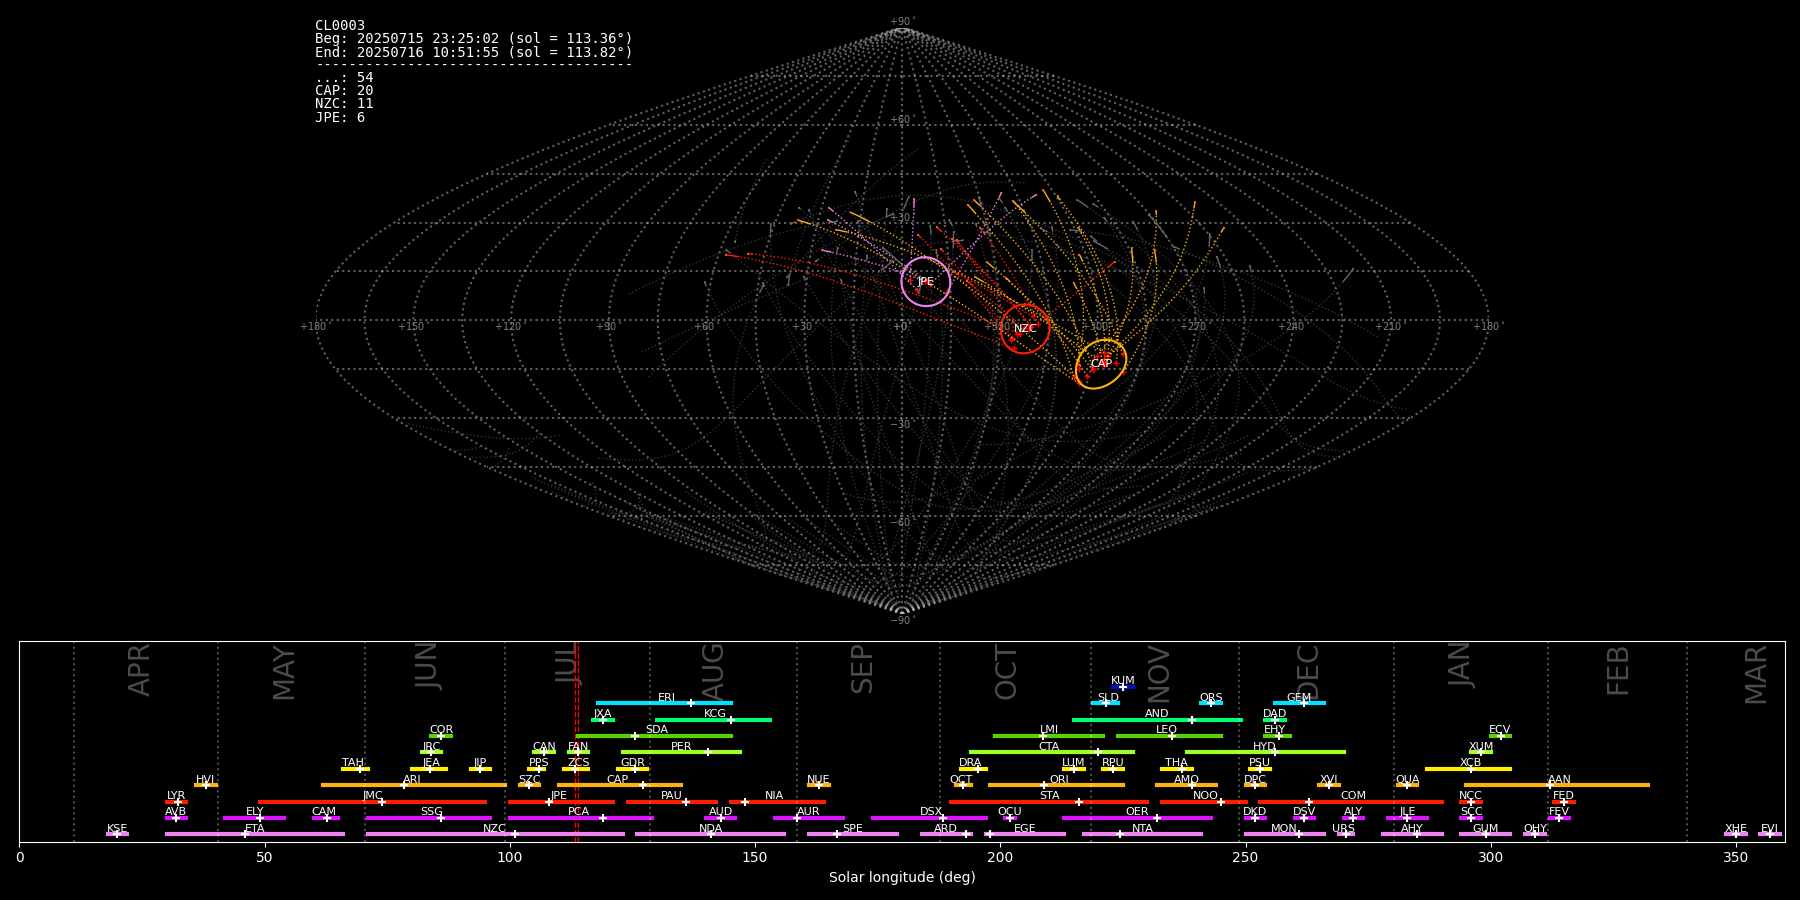Click the 150 tick on solar longitude axis
Viewport: 1800px width, 900px height.
755,857
